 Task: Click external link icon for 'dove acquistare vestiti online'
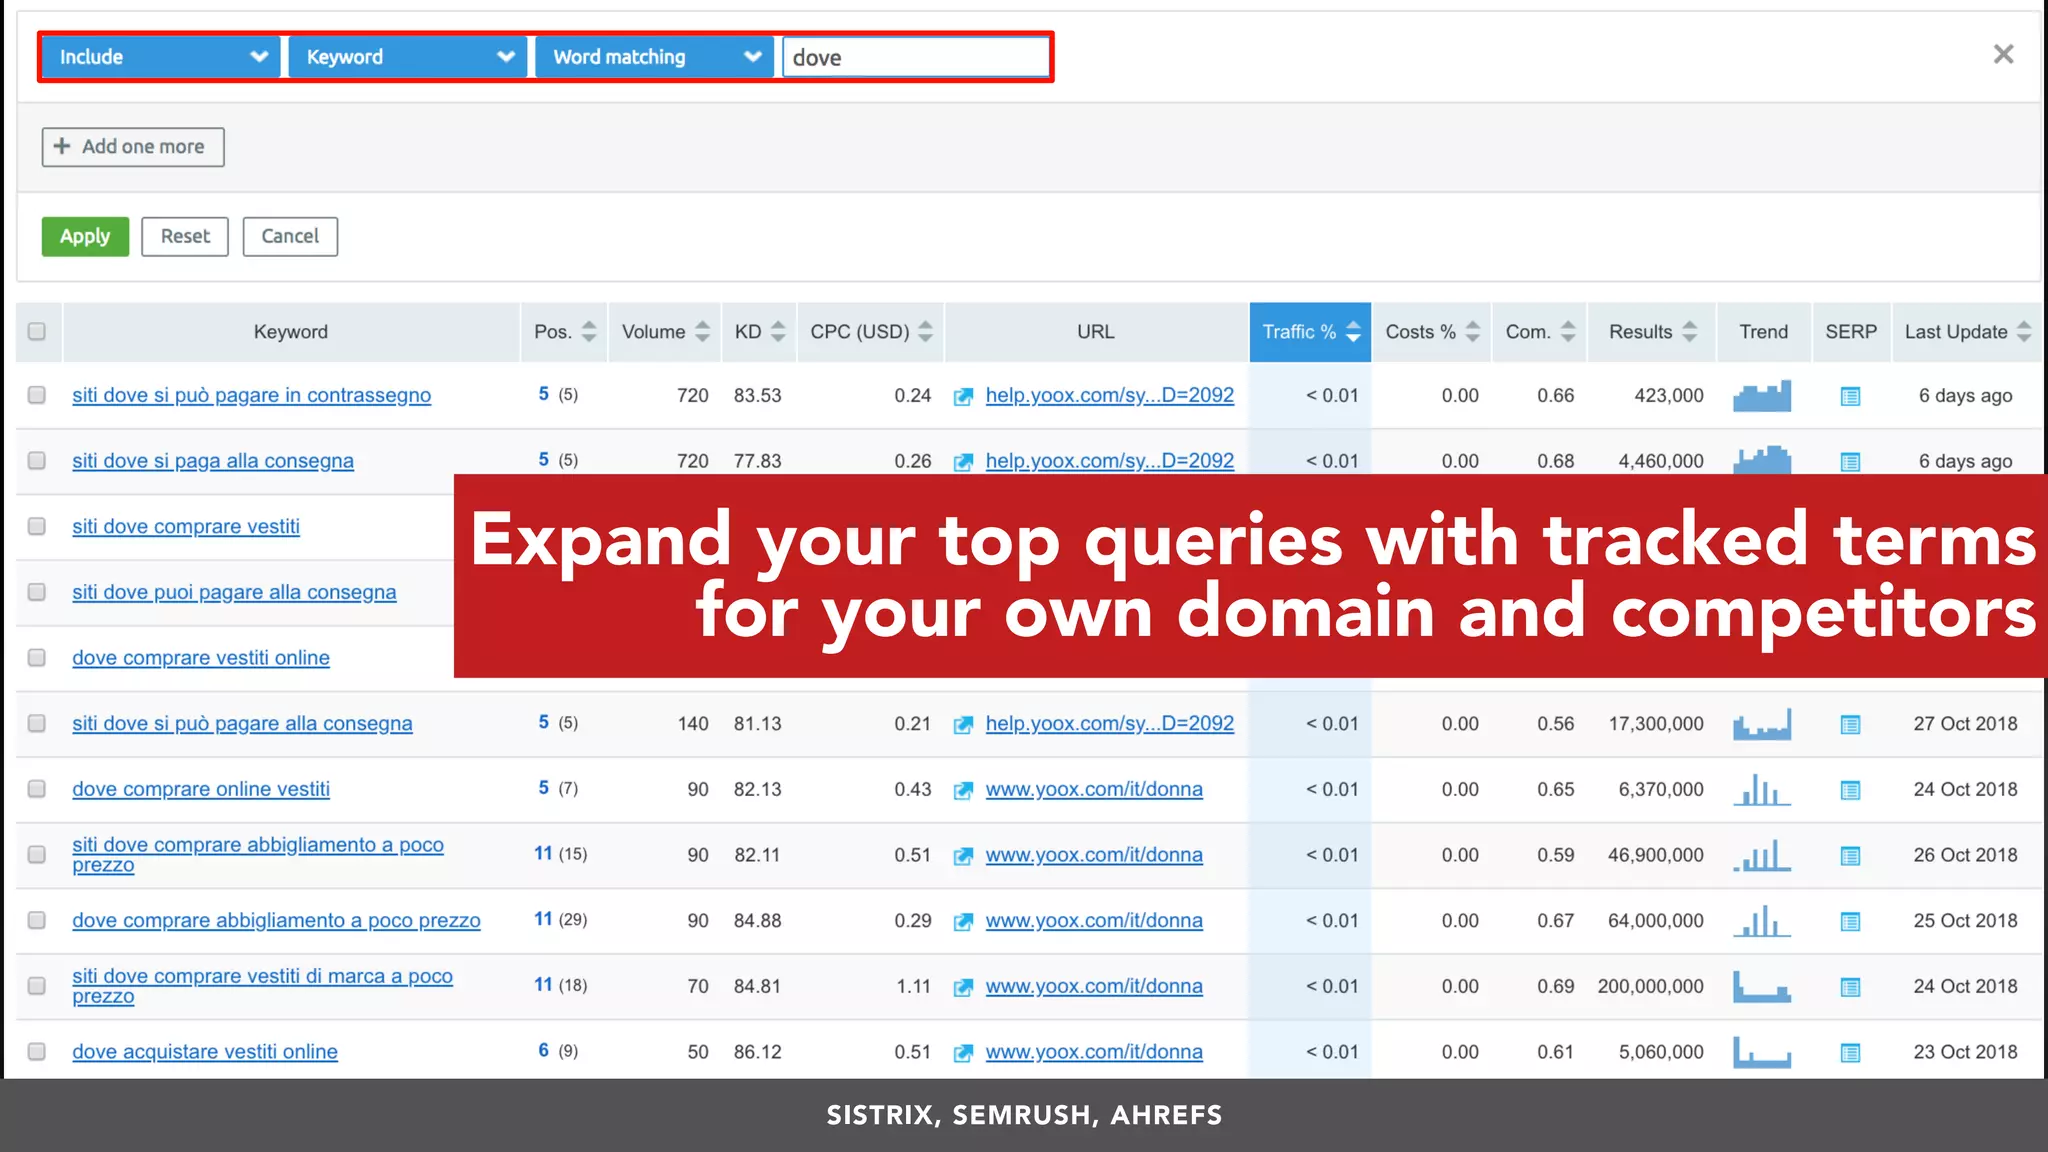point(963,1053)
